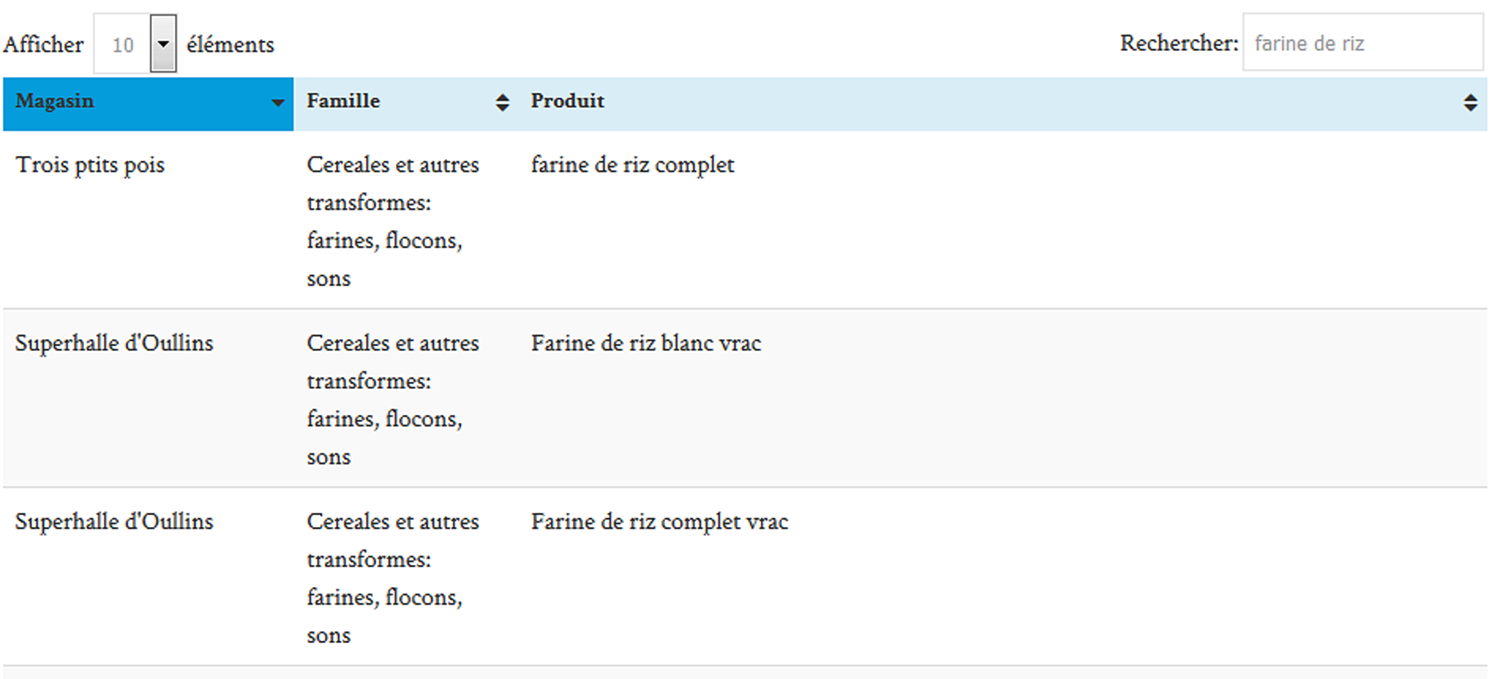Viewport: 1500px width, 679px height.
Task: Open the Afficher entries dropdown arrow
Action: (163, 44)
